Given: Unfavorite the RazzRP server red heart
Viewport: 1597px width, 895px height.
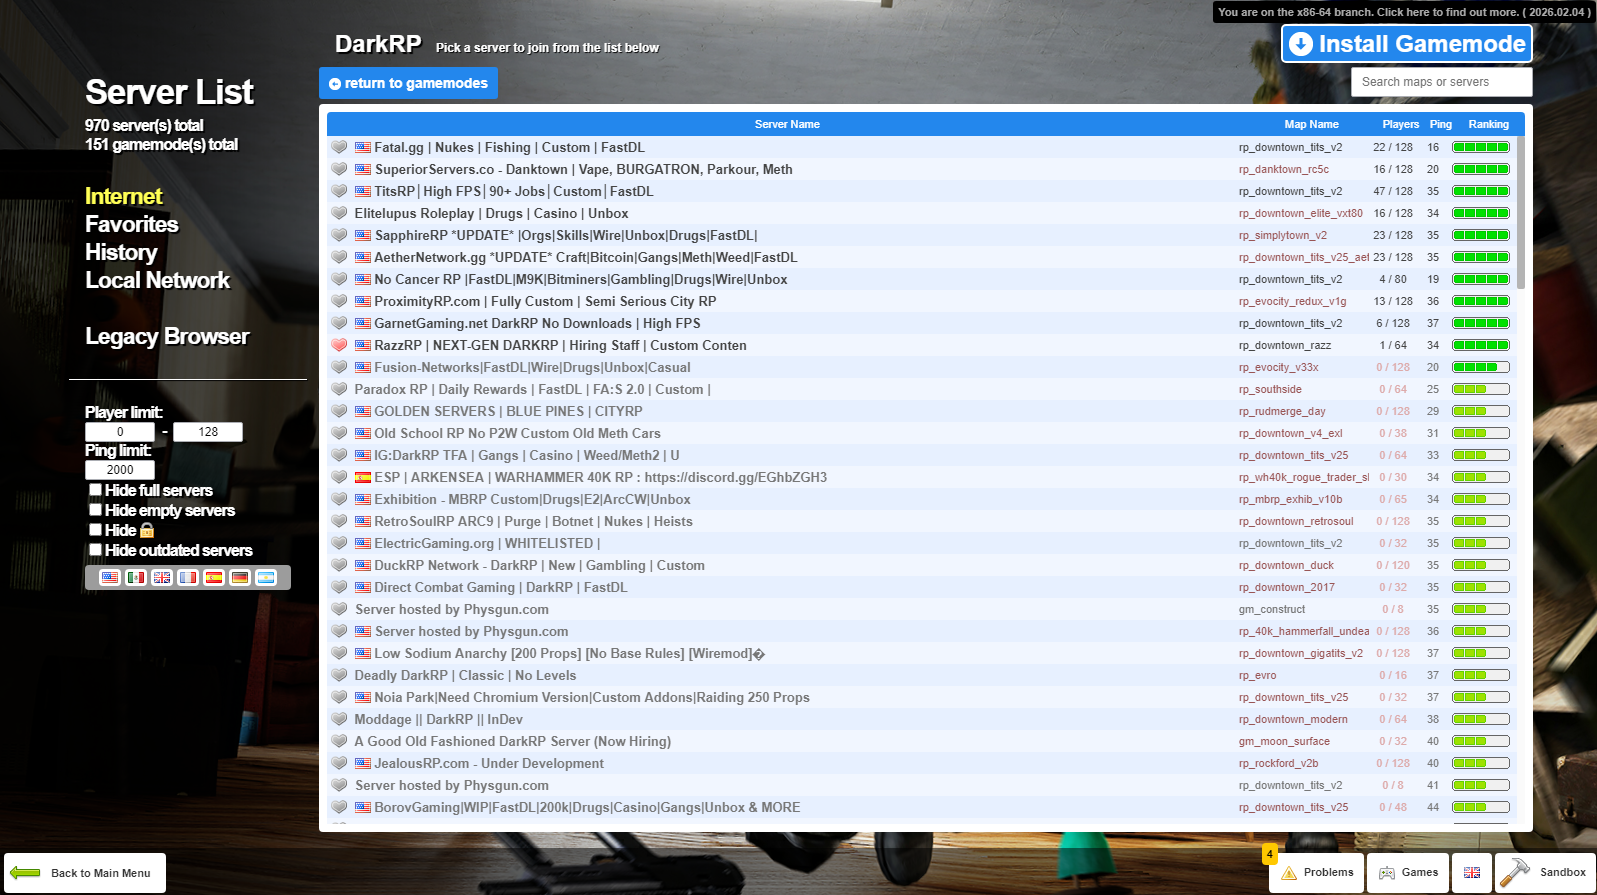Looking at the screenshot, I should click(x=340, y=346).
